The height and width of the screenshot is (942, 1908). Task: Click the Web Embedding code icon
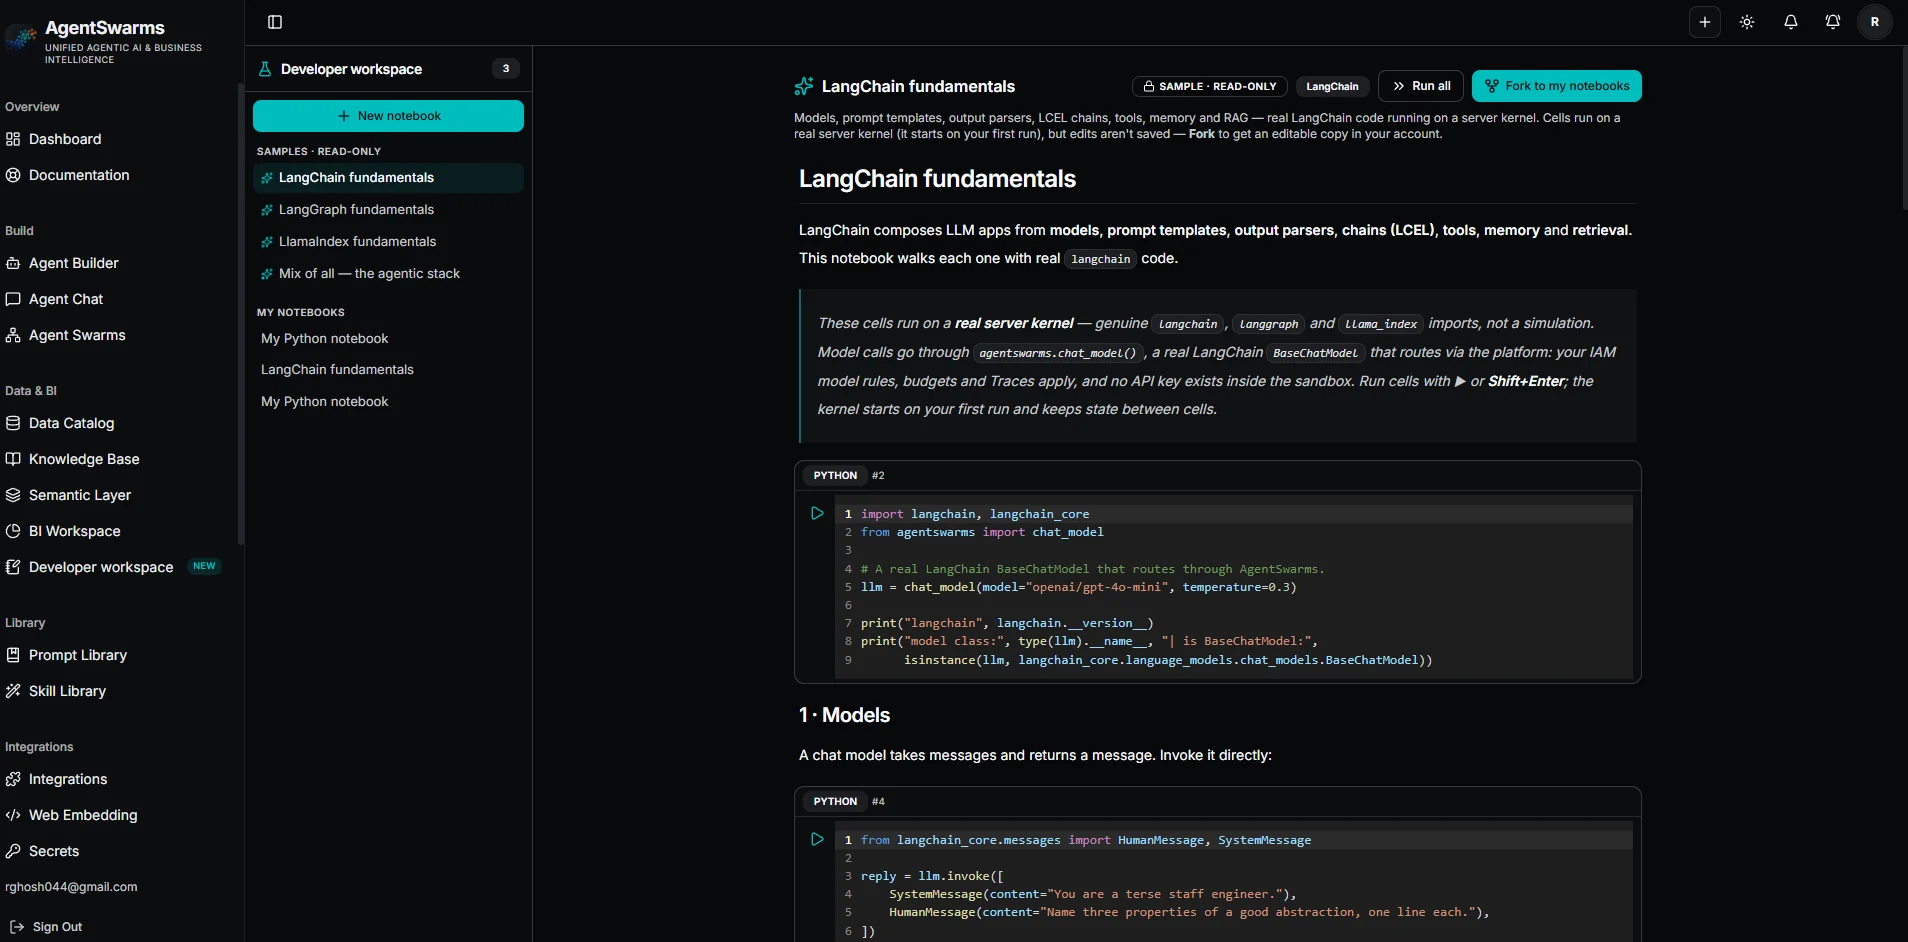(x=13, y=815)
